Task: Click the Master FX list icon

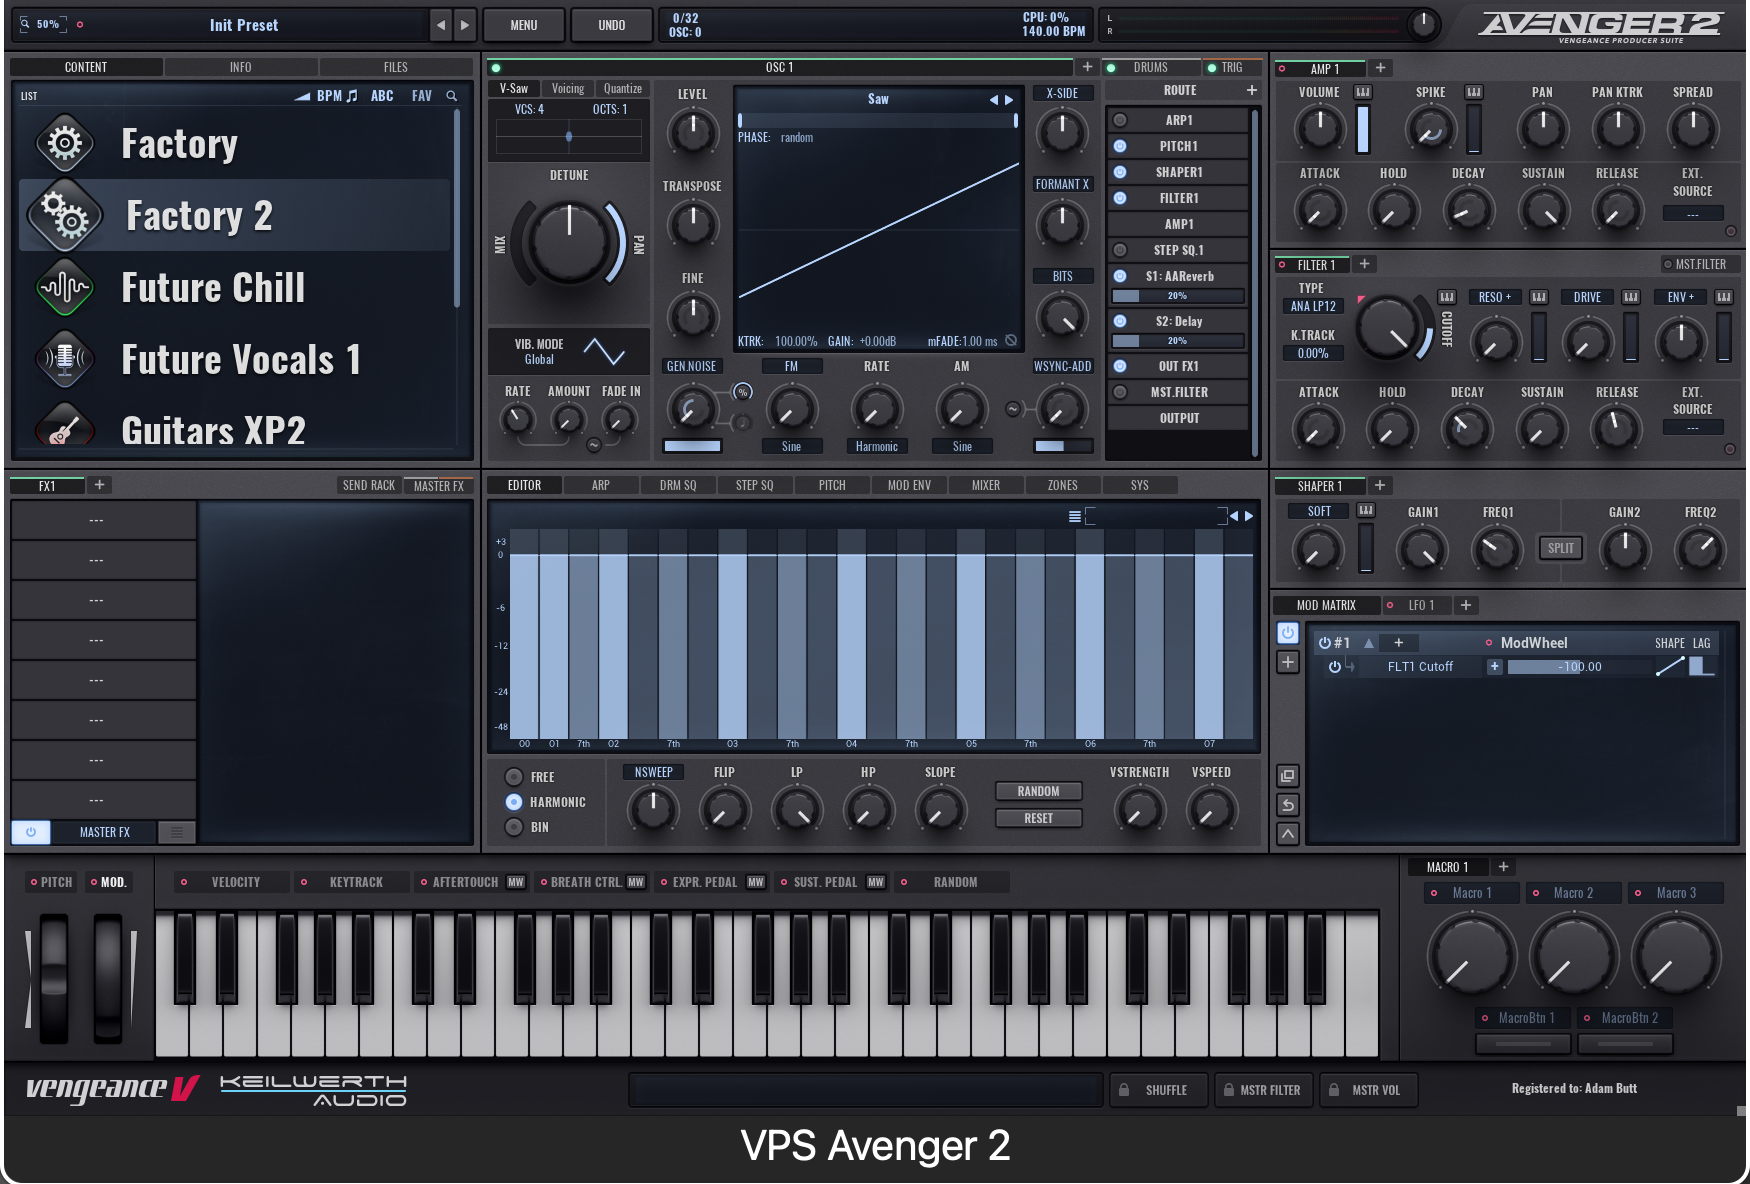Action: 176,832
